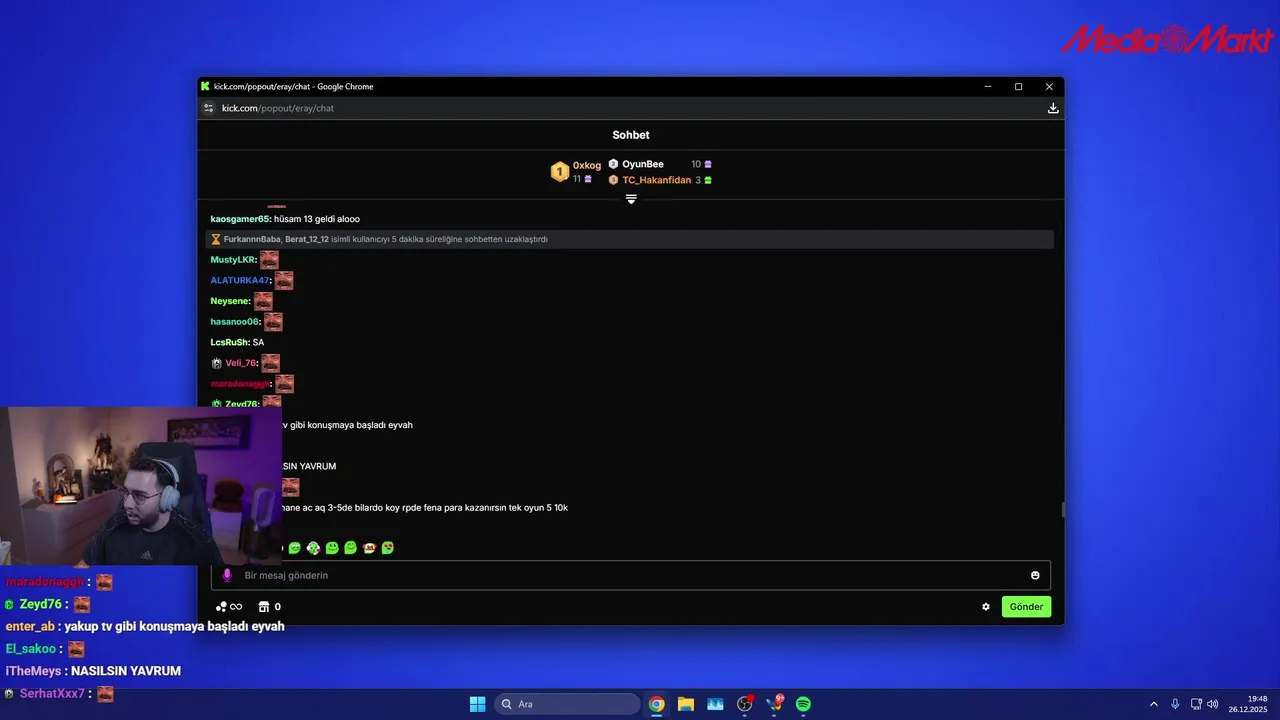
Task: Open File Explorer from the taskbar
Action: [686, 704]
